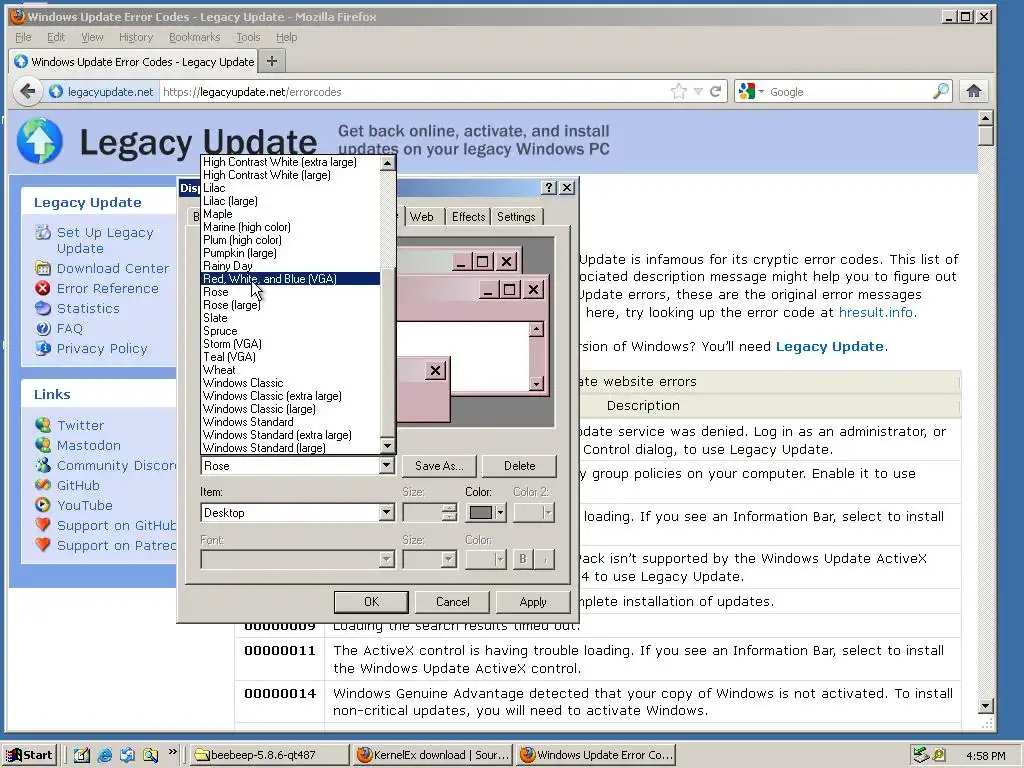Open the File menu

pos(23,37)
